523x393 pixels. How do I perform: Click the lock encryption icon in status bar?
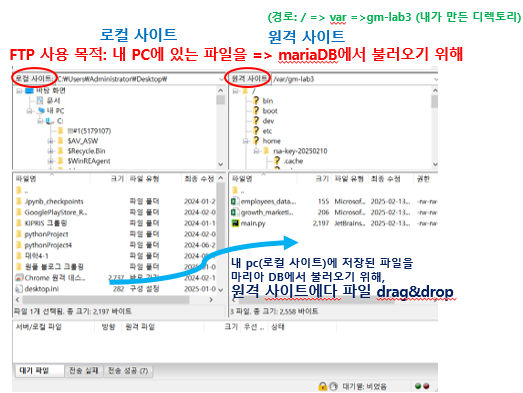pyautogui.click(x=322, y=386)
